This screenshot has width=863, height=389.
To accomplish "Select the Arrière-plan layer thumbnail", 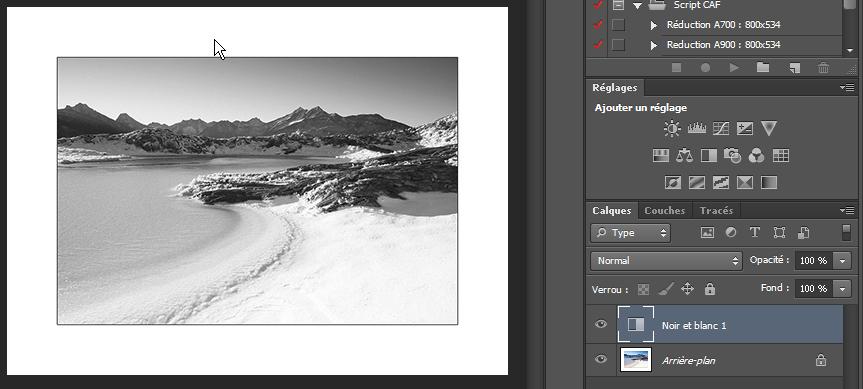I will click(x=636, y=360).
